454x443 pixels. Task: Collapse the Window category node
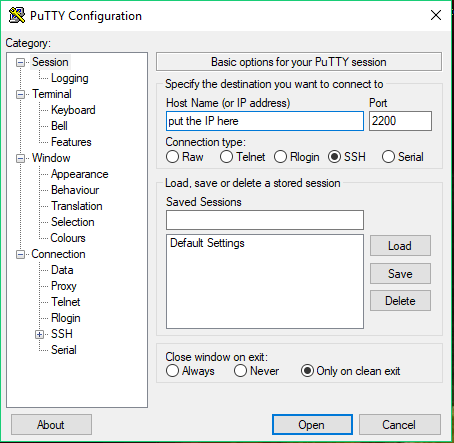pyautogui.click(x=20, y=158)
